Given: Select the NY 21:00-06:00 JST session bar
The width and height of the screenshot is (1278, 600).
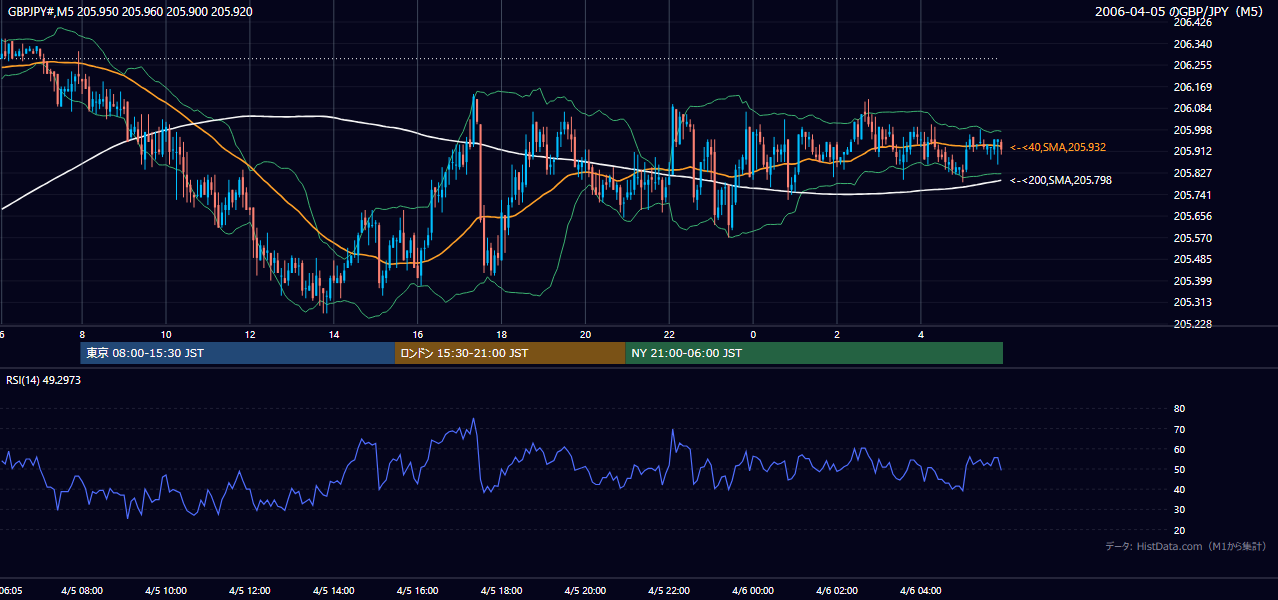Looking at the screenshot, I should tap(814, 353).
